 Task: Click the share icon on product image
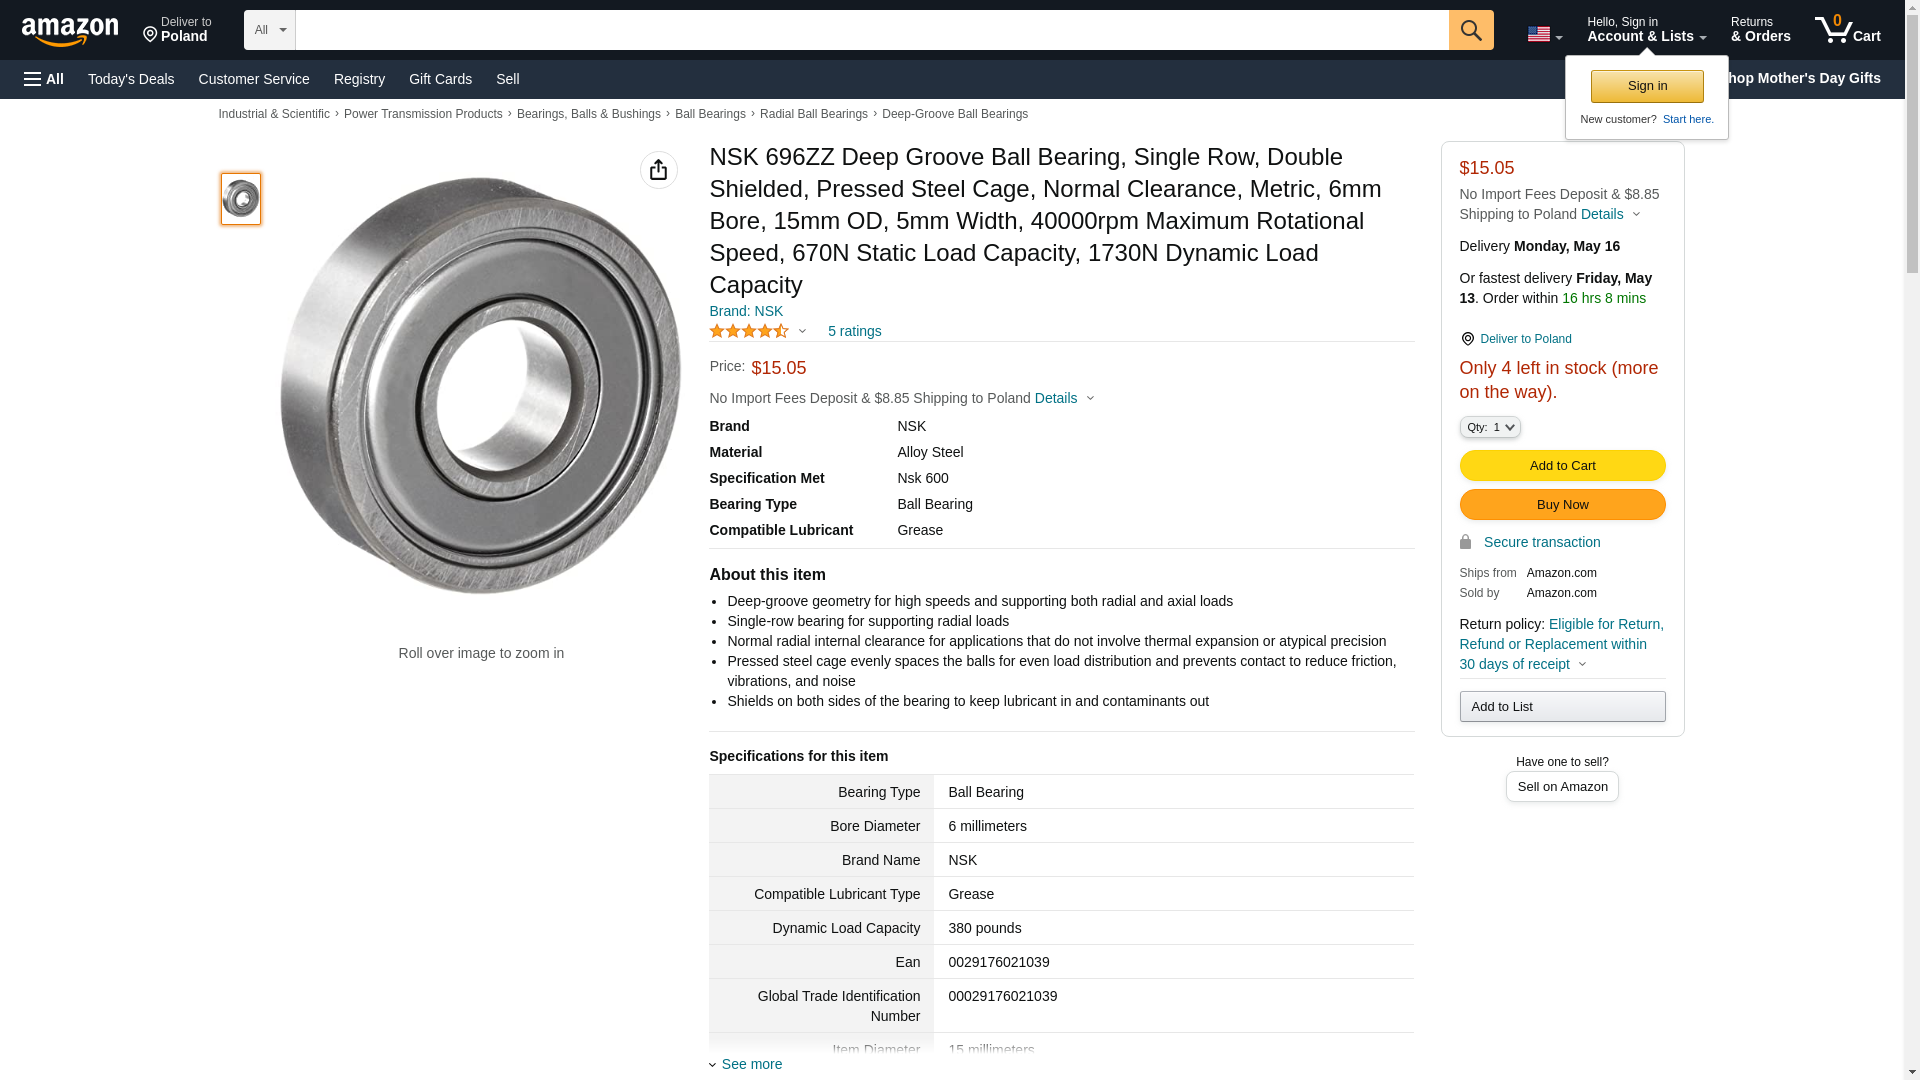[658, 170]
